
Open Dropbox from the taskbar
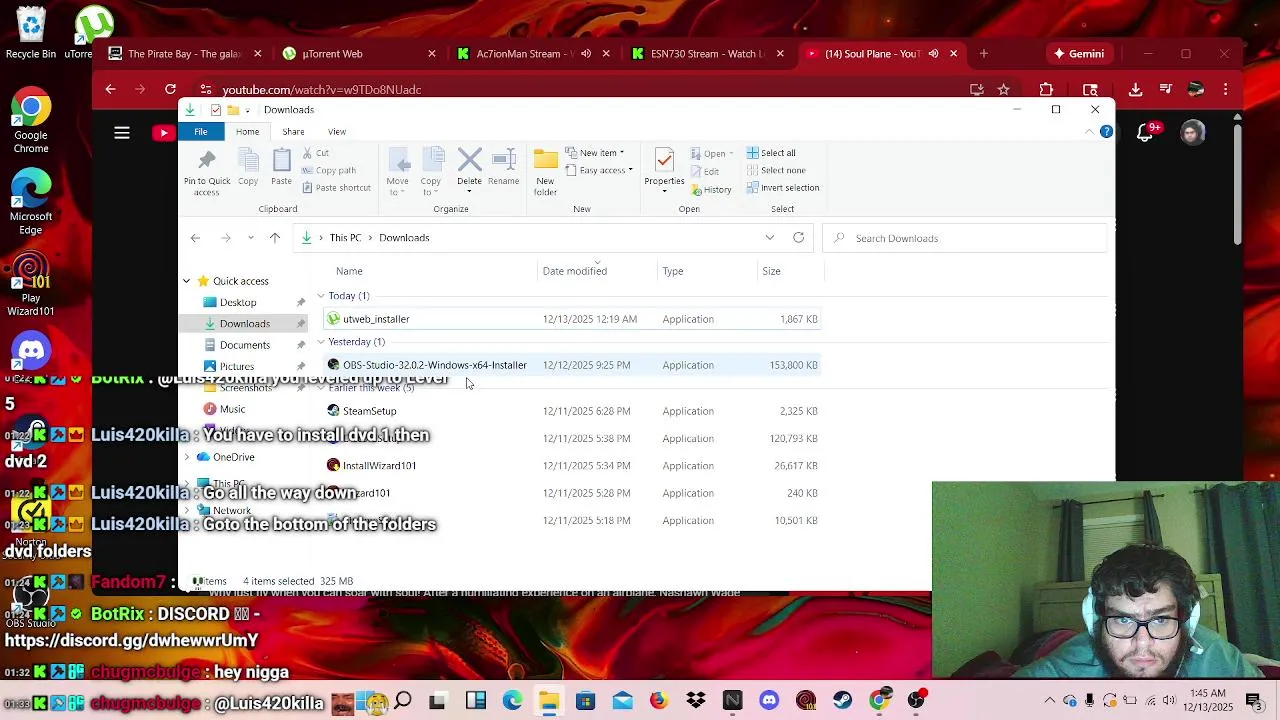695,701
